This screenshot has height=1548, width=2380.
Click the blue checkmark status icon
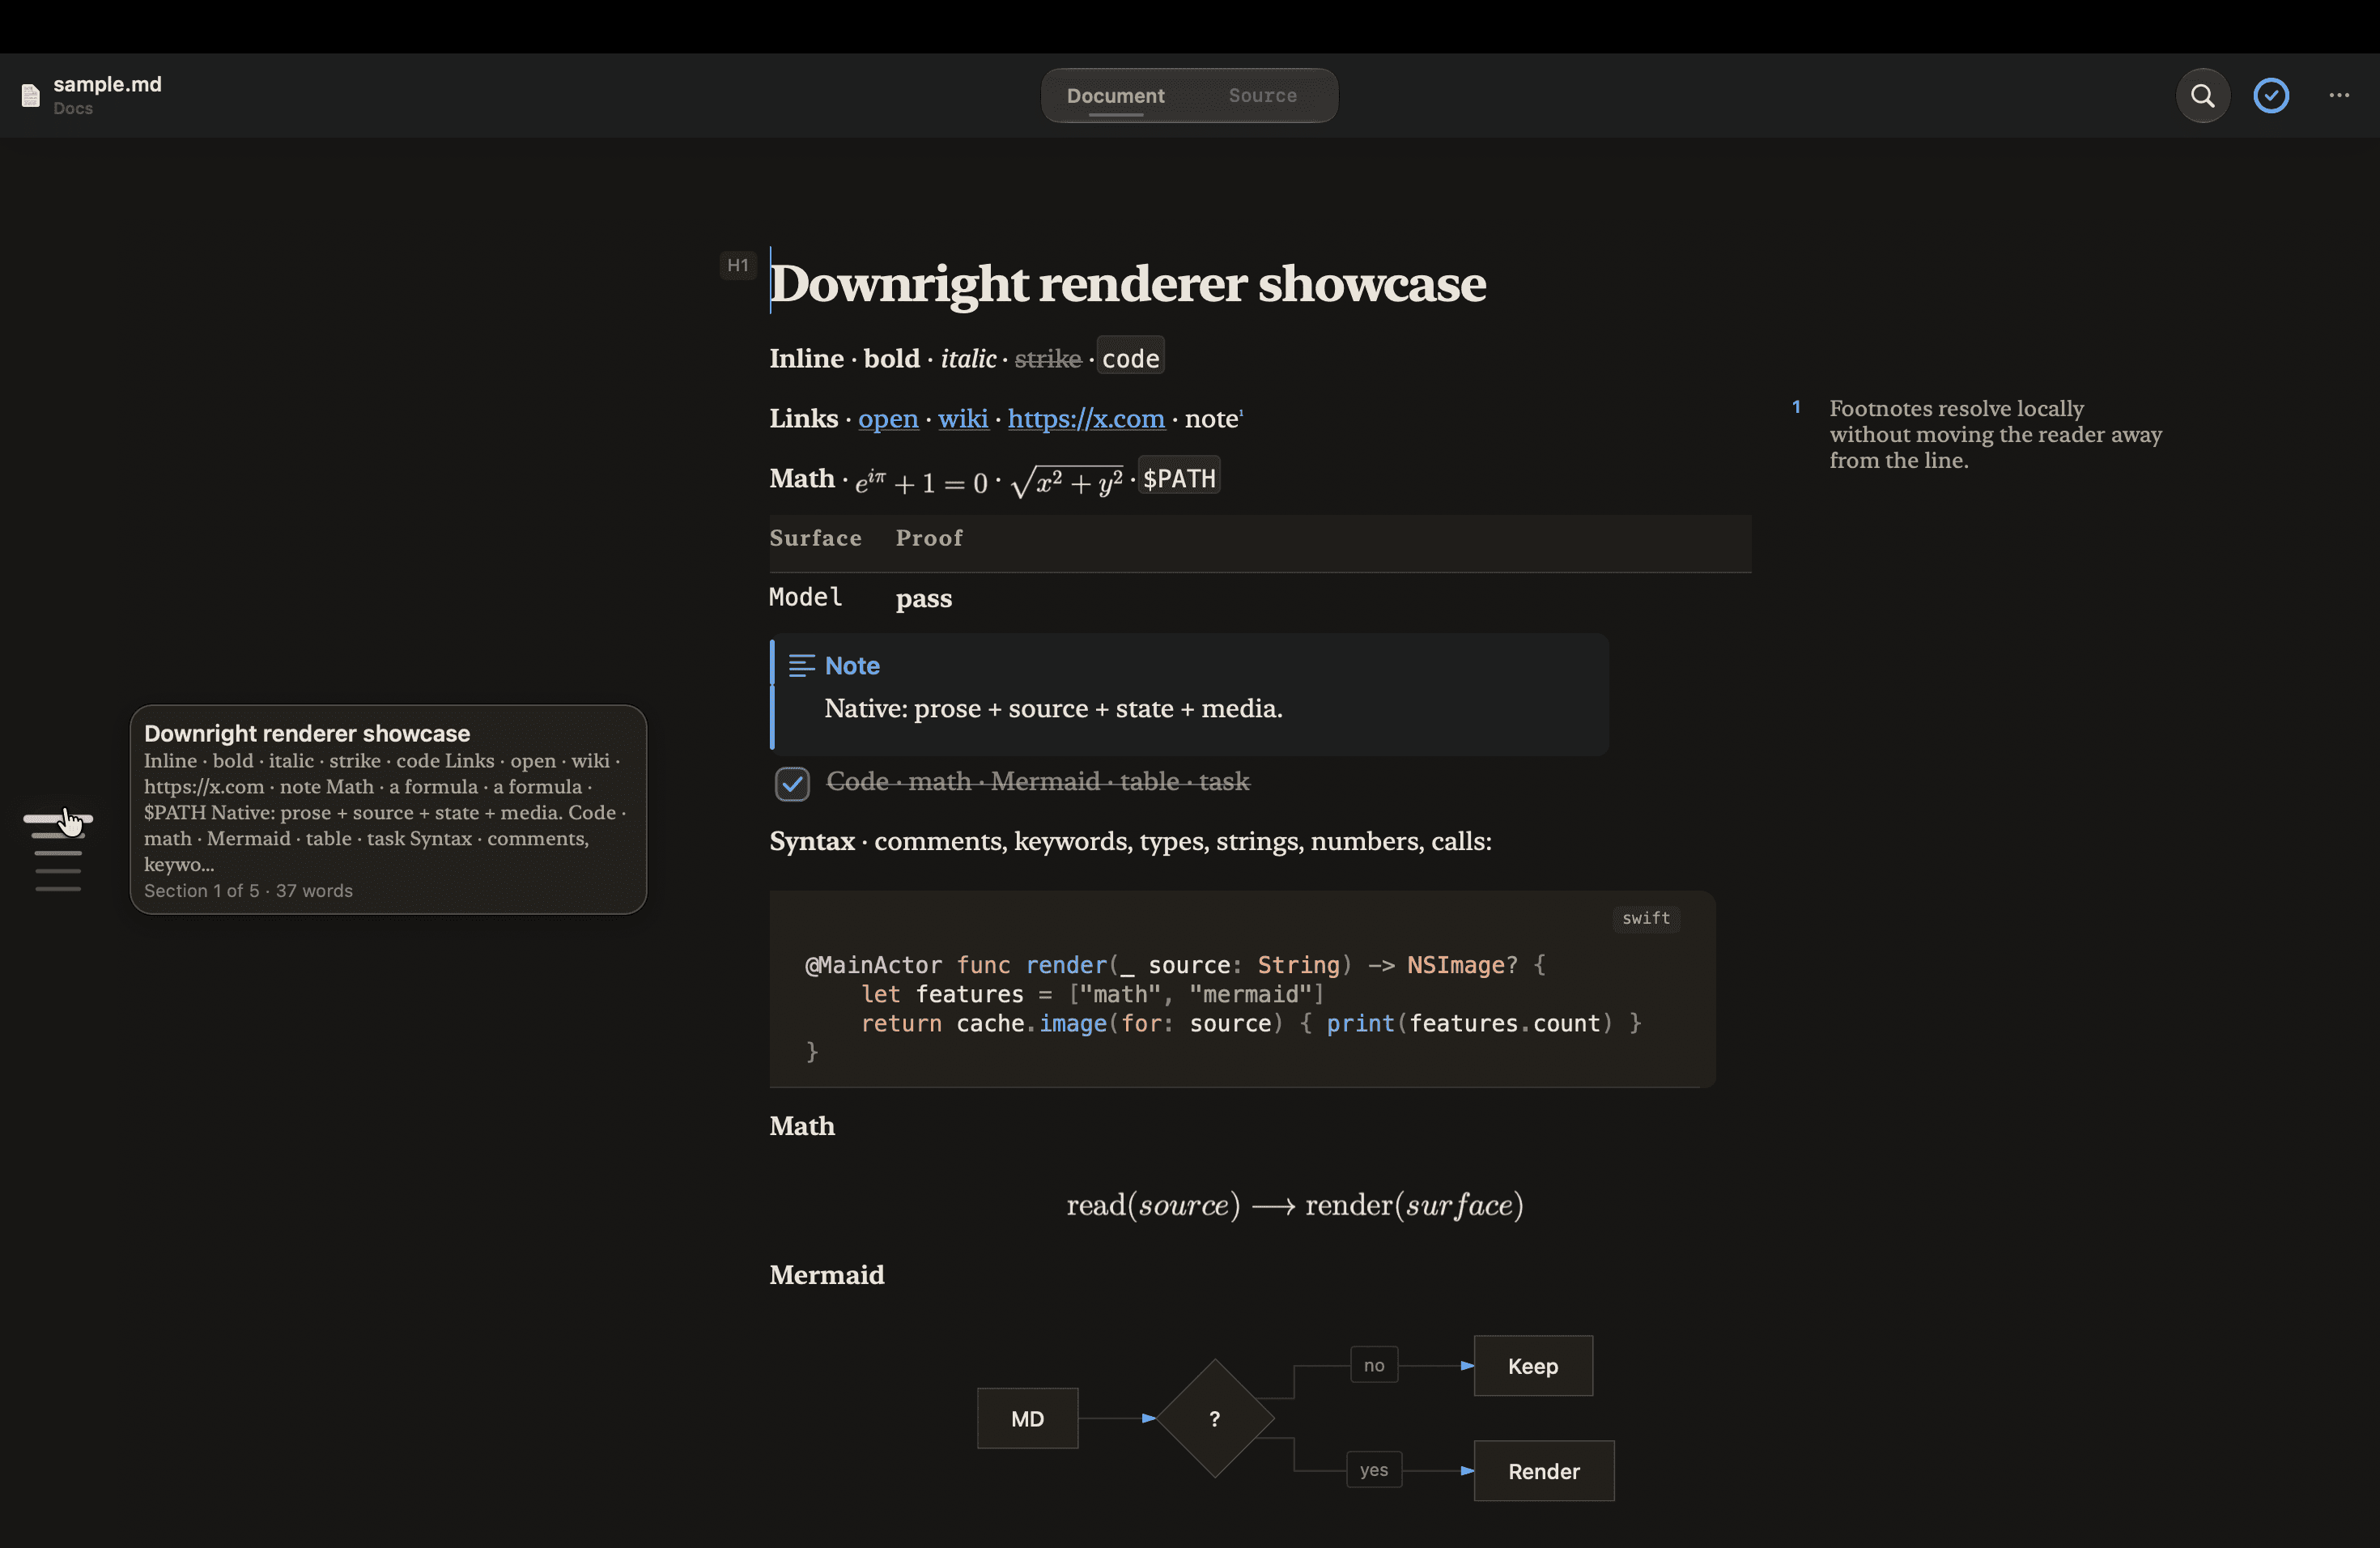2271,96
